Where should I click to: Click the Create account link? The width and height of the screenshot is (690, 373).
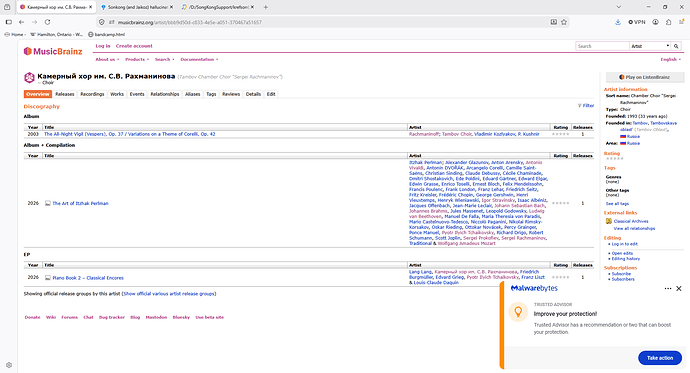point(134,46)
